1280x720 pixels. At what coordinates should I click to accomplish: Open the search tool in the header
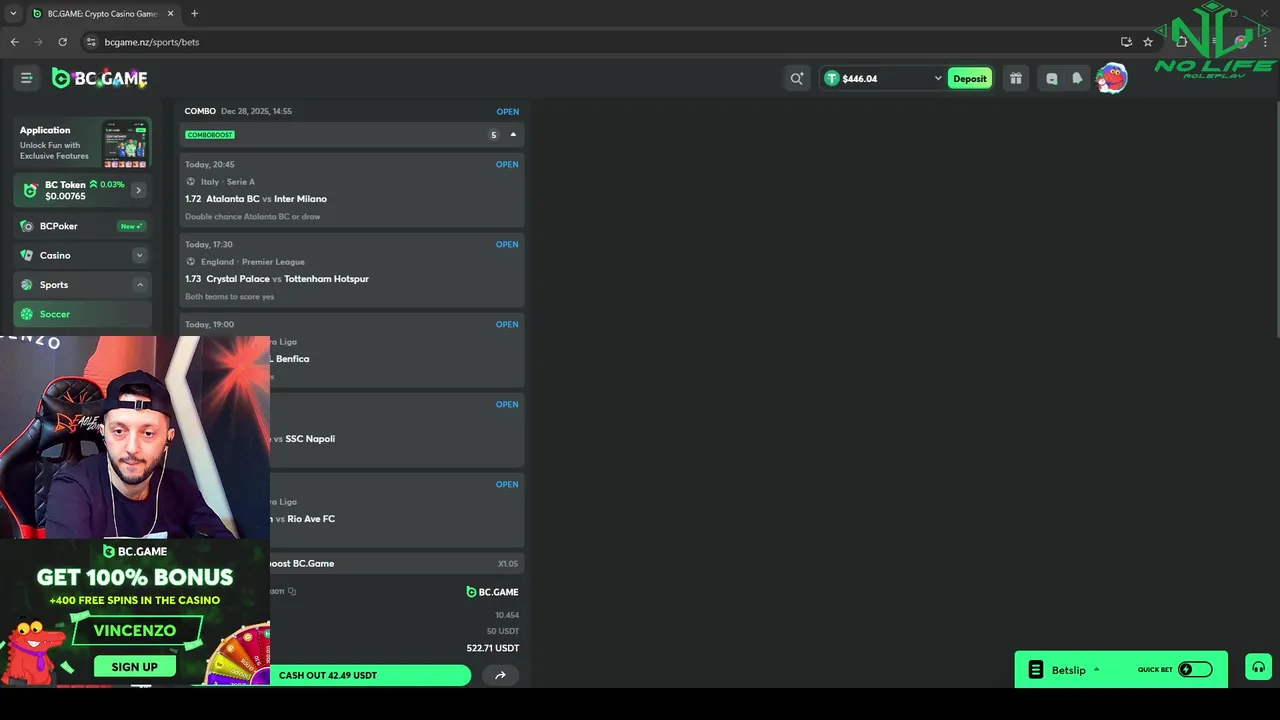point(796,78)
